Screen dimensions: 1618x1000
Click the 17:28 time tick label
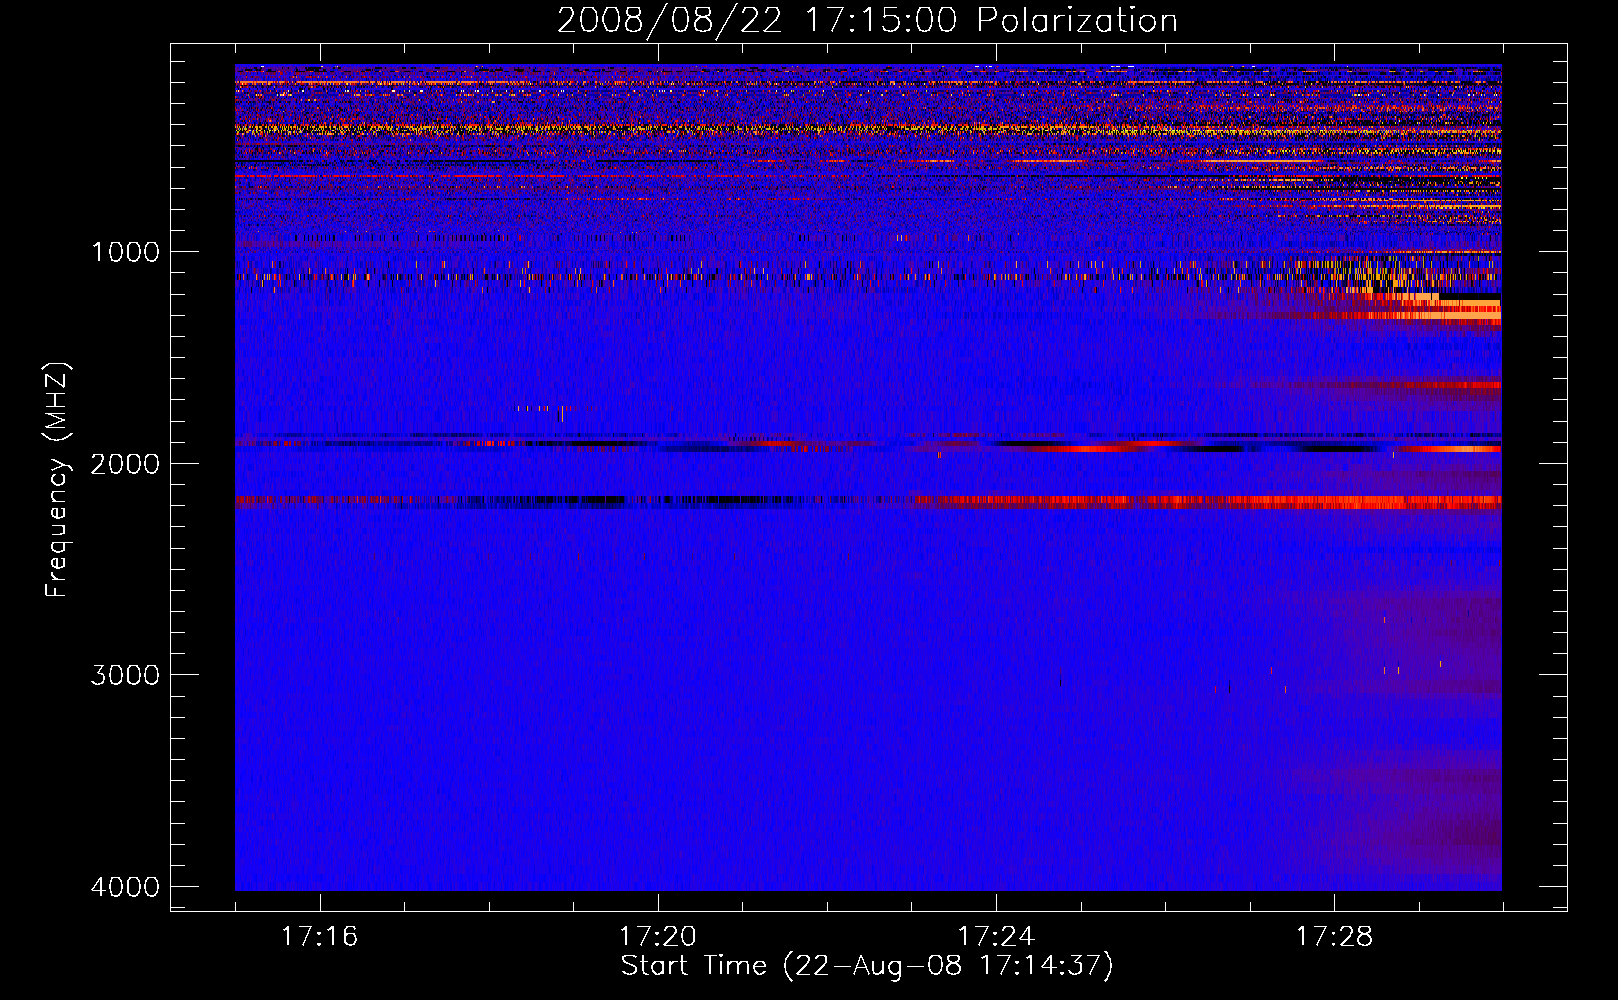(1334, 936)
